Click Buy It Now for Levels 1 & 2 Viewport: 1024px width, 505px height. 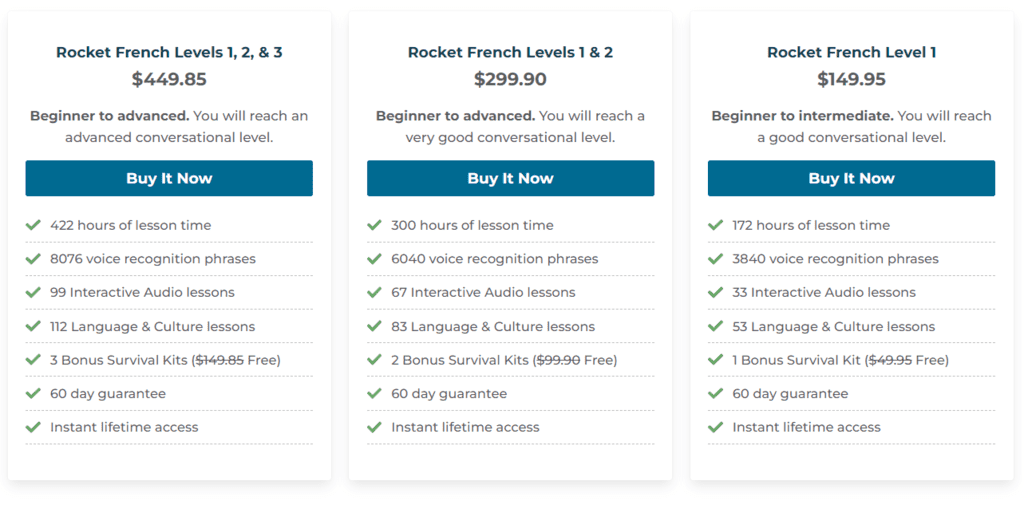510,178
